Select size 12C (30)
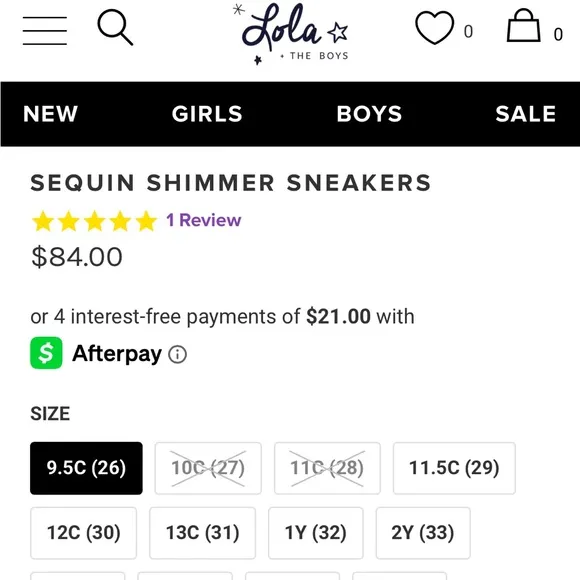 pyautogui.click(x=84, y=533)
